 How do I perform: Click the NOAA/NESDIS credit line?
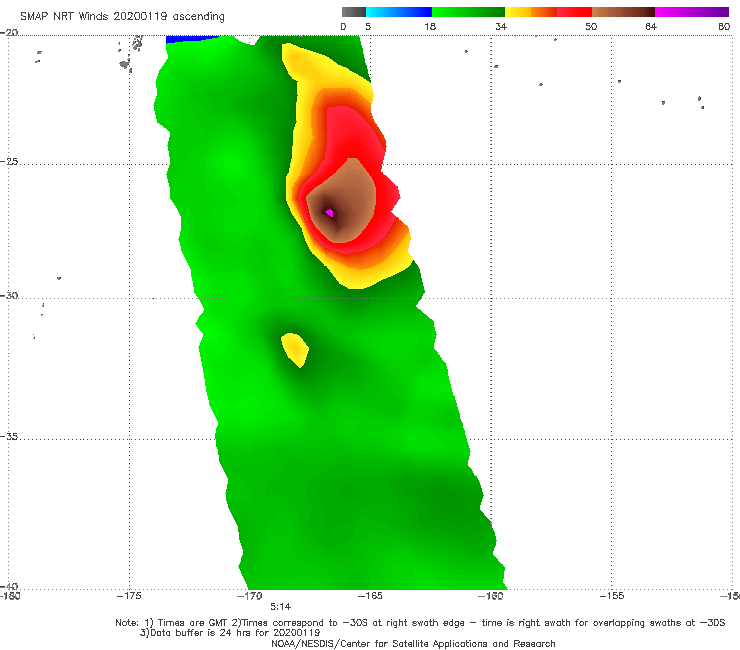413,644
